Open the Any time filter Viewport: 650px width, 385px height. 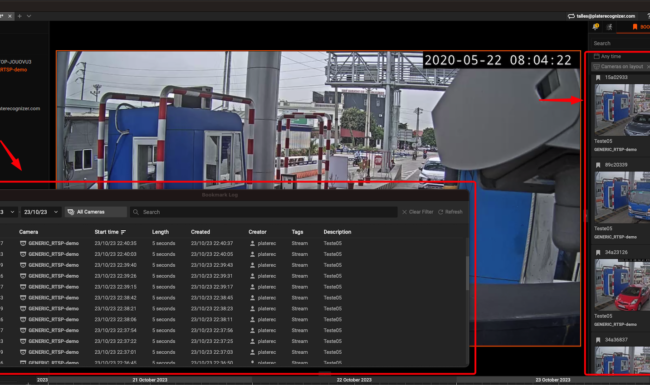point(608,56)
